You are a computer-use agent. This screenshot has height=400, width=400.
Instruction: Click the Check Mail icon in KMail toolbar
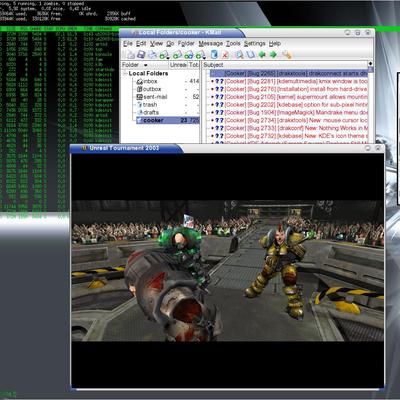(x=164, y=54)
